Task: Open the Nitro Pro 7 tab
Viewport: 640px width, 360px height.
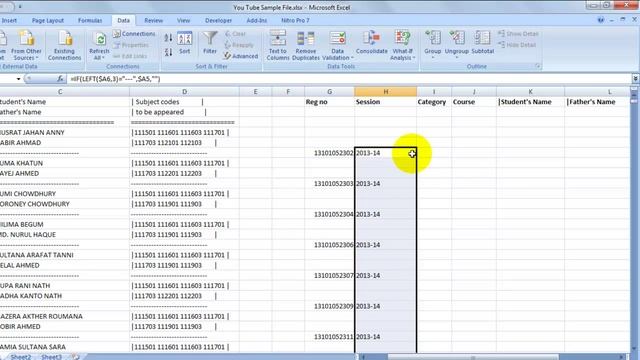Action: coord(295,20)
